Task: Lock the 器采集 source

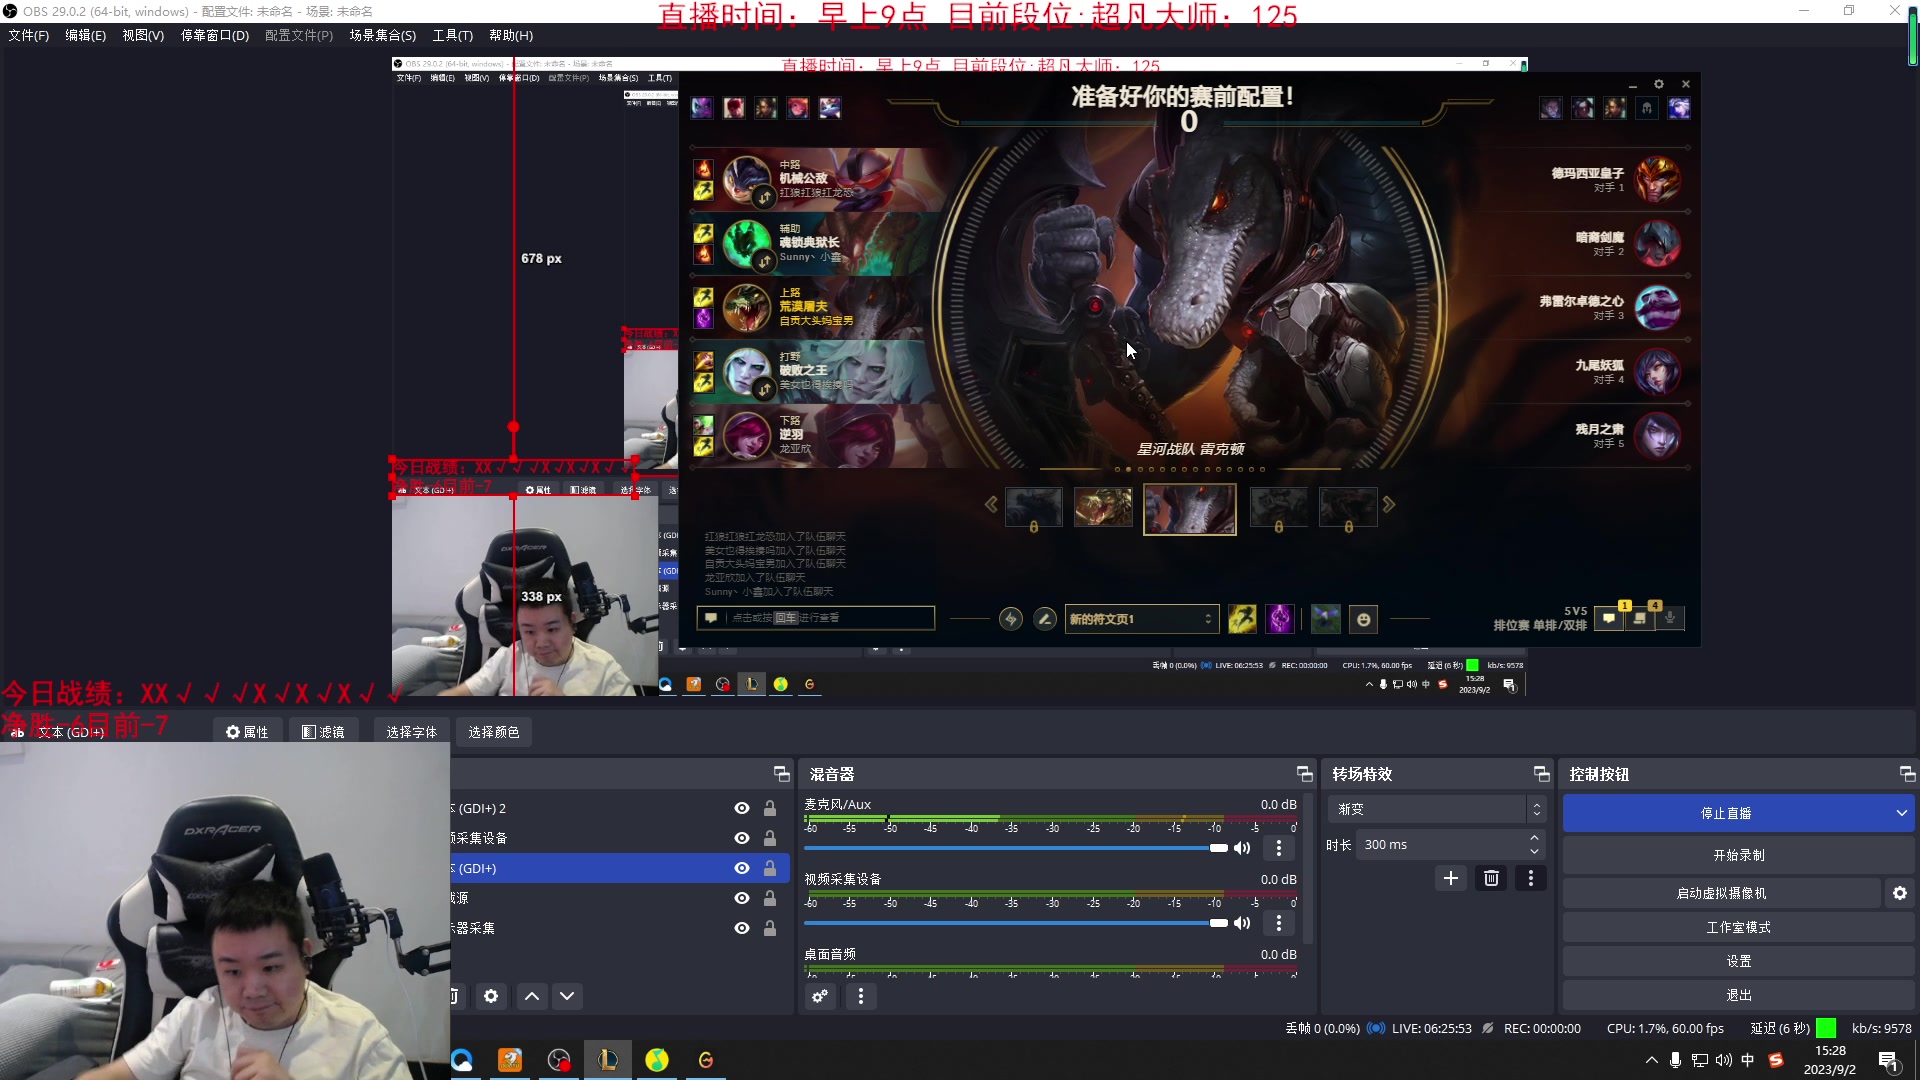Action: (770, 928)
